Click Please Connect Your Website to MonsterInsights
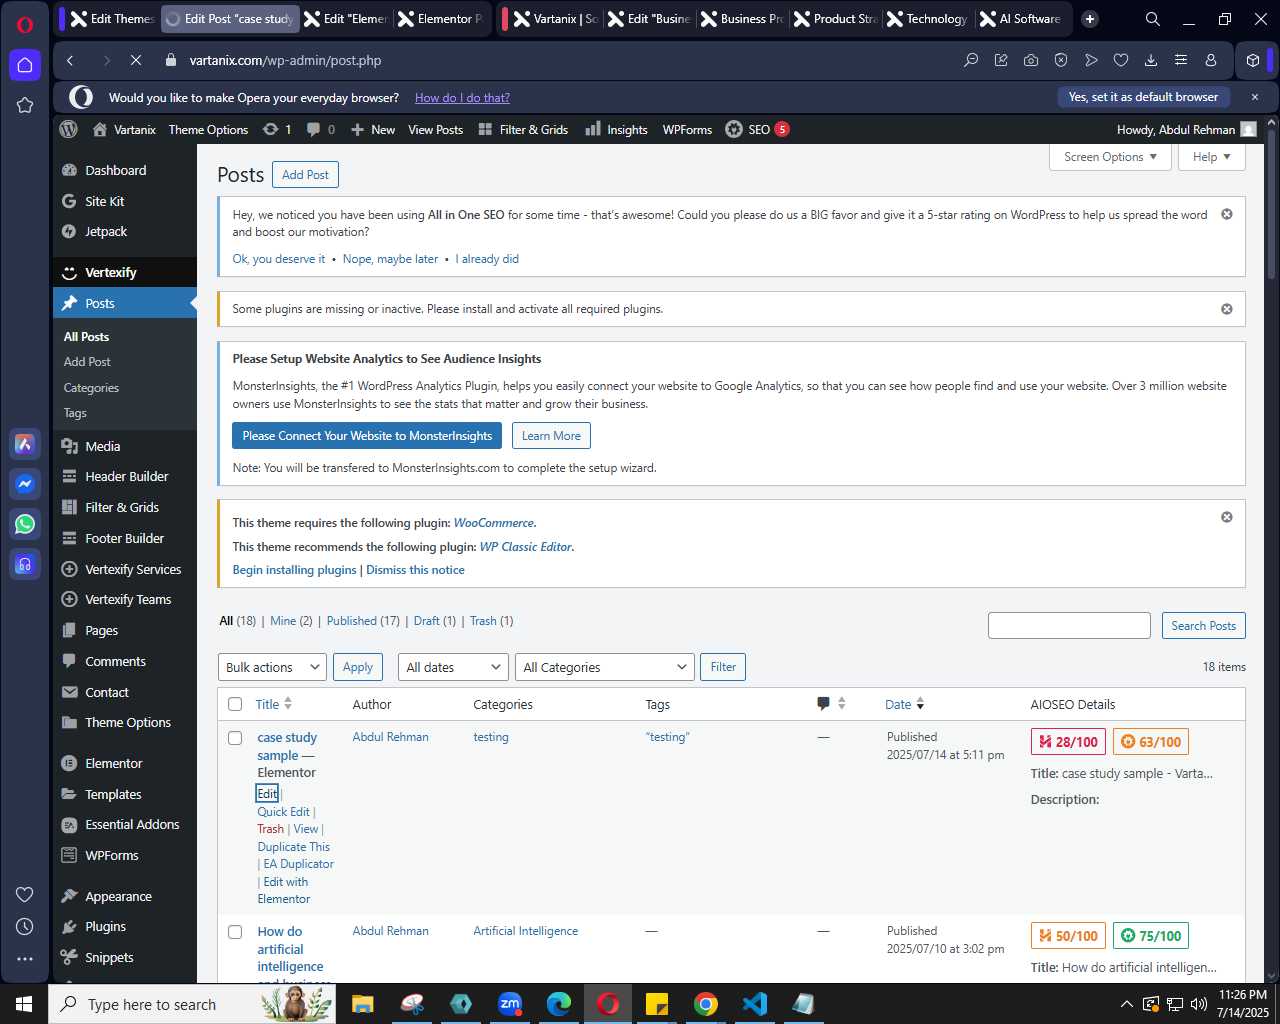The width and height of the screenshot is (1280, 1024). pos(367,436)
